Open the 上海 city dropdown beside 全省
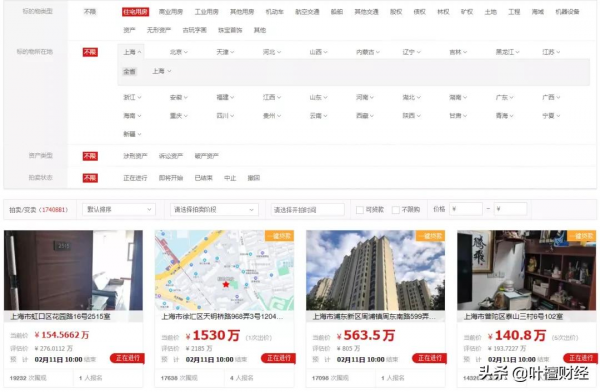 (x=161, y=71)
